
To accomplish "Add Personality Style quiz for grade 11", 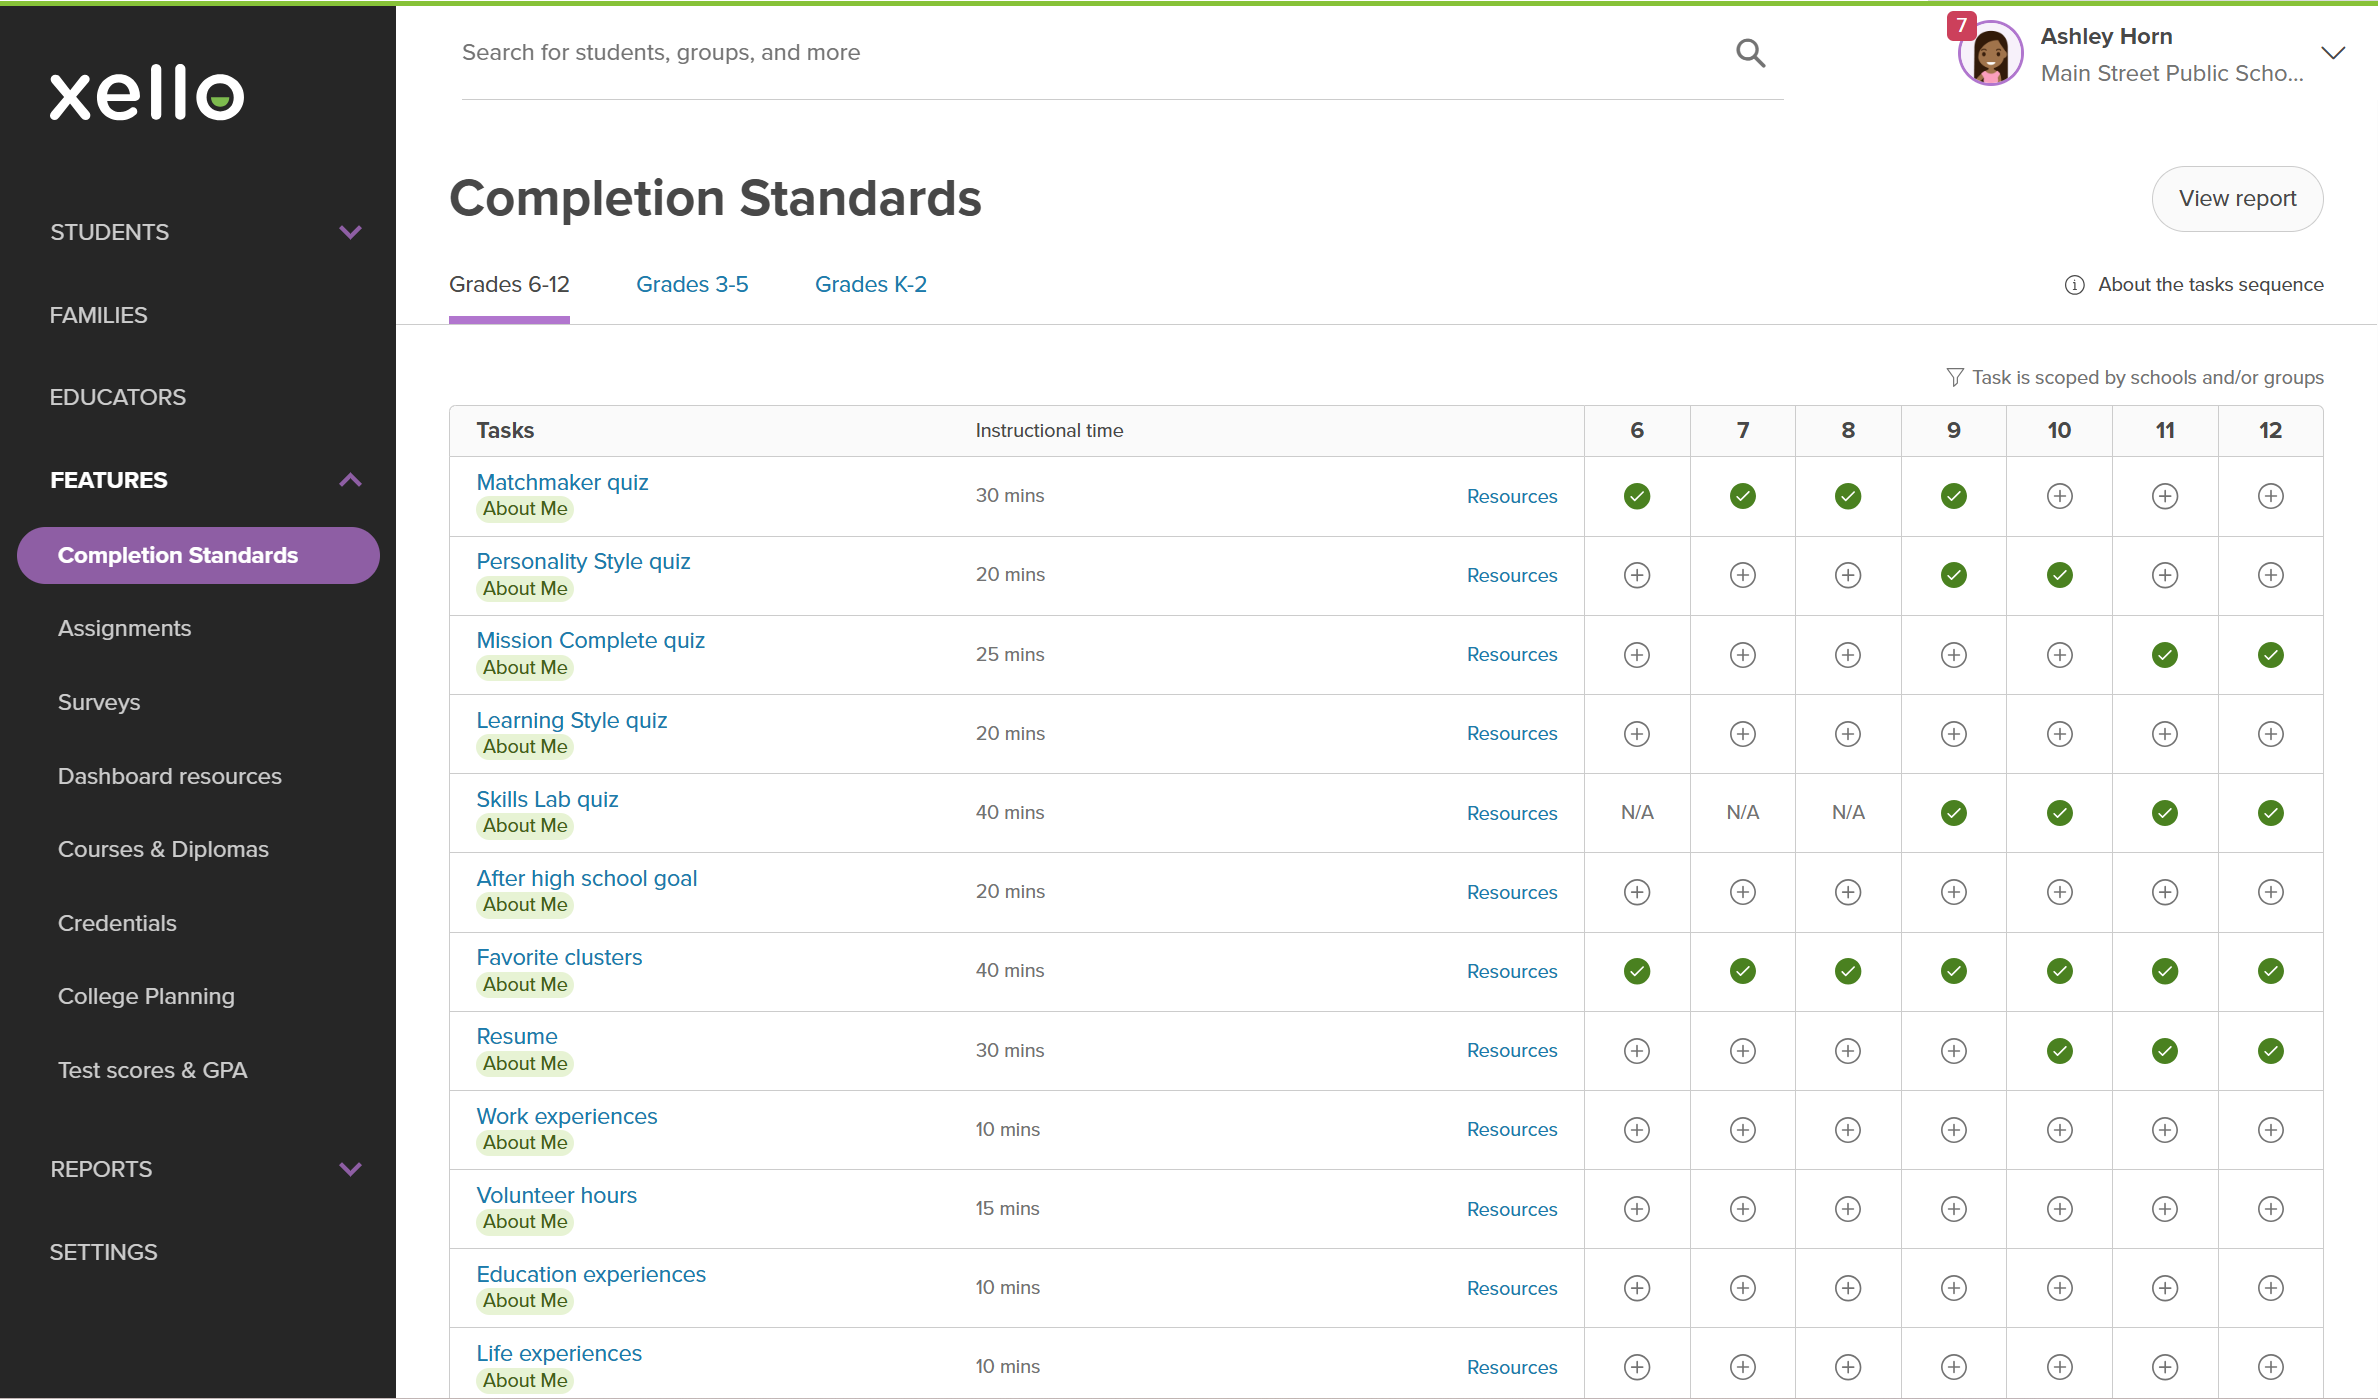I will pyautogui.click(x=2165, y=575).
